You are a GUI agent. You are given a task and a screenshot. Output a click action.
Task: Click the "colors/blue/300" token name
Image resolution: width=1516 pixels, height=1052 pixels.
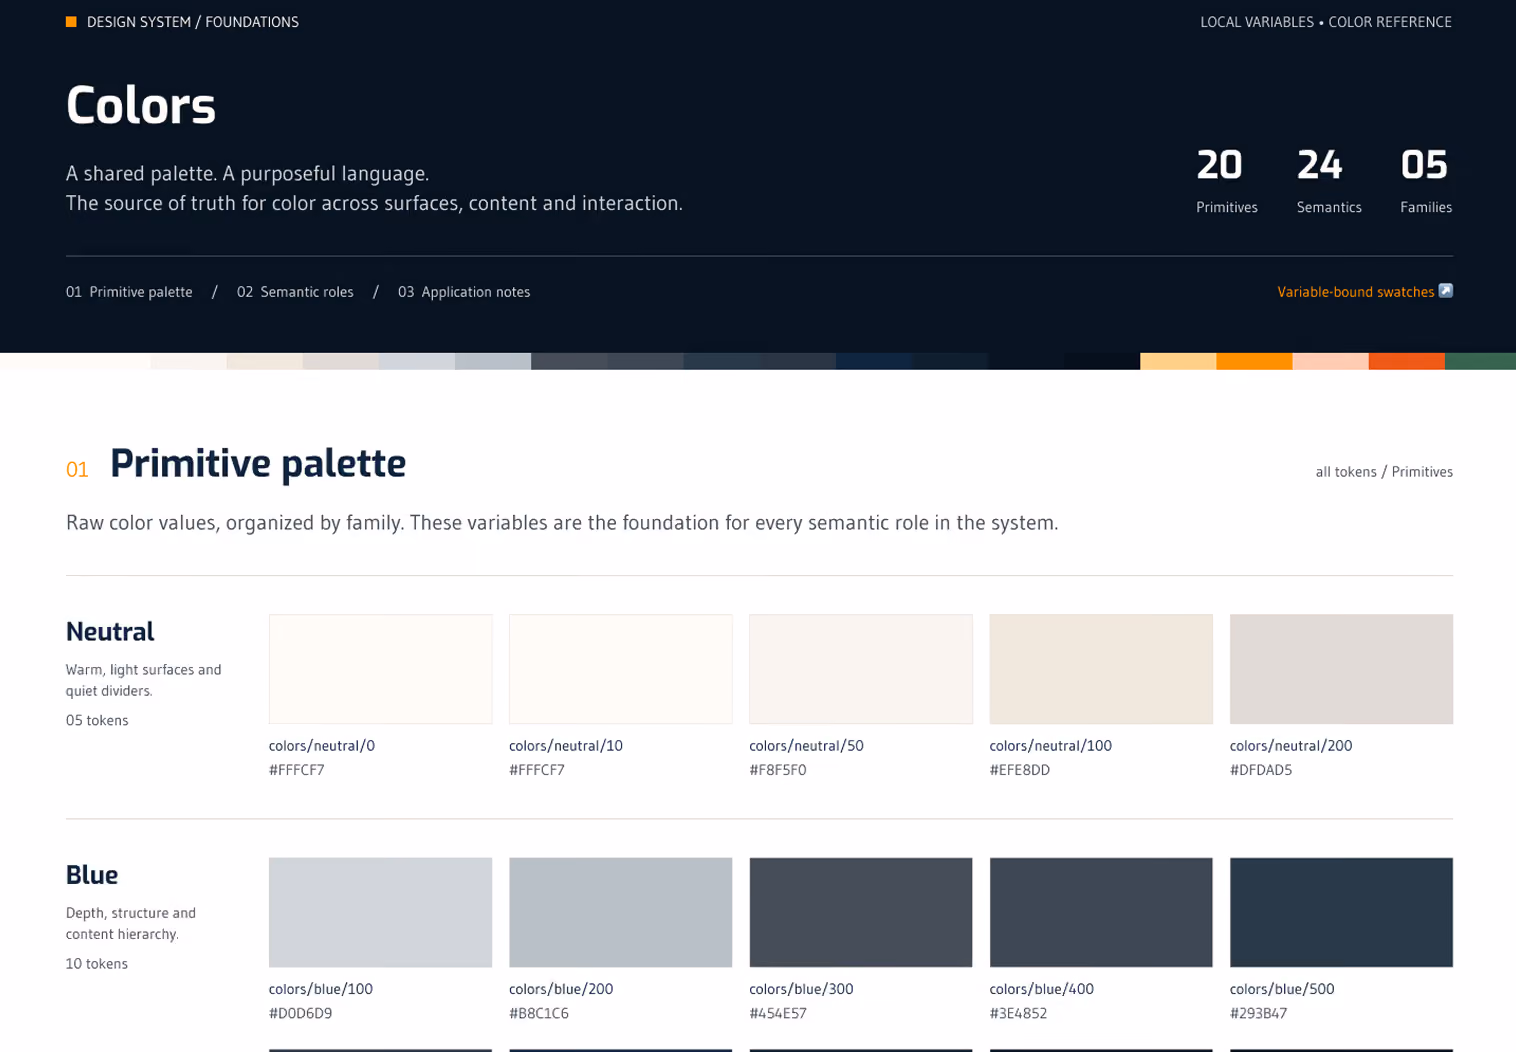point(801,989)
